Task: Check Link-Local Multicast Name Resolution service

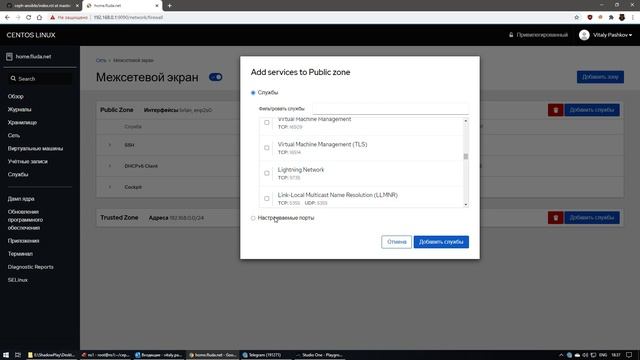Action: point(267,198)
